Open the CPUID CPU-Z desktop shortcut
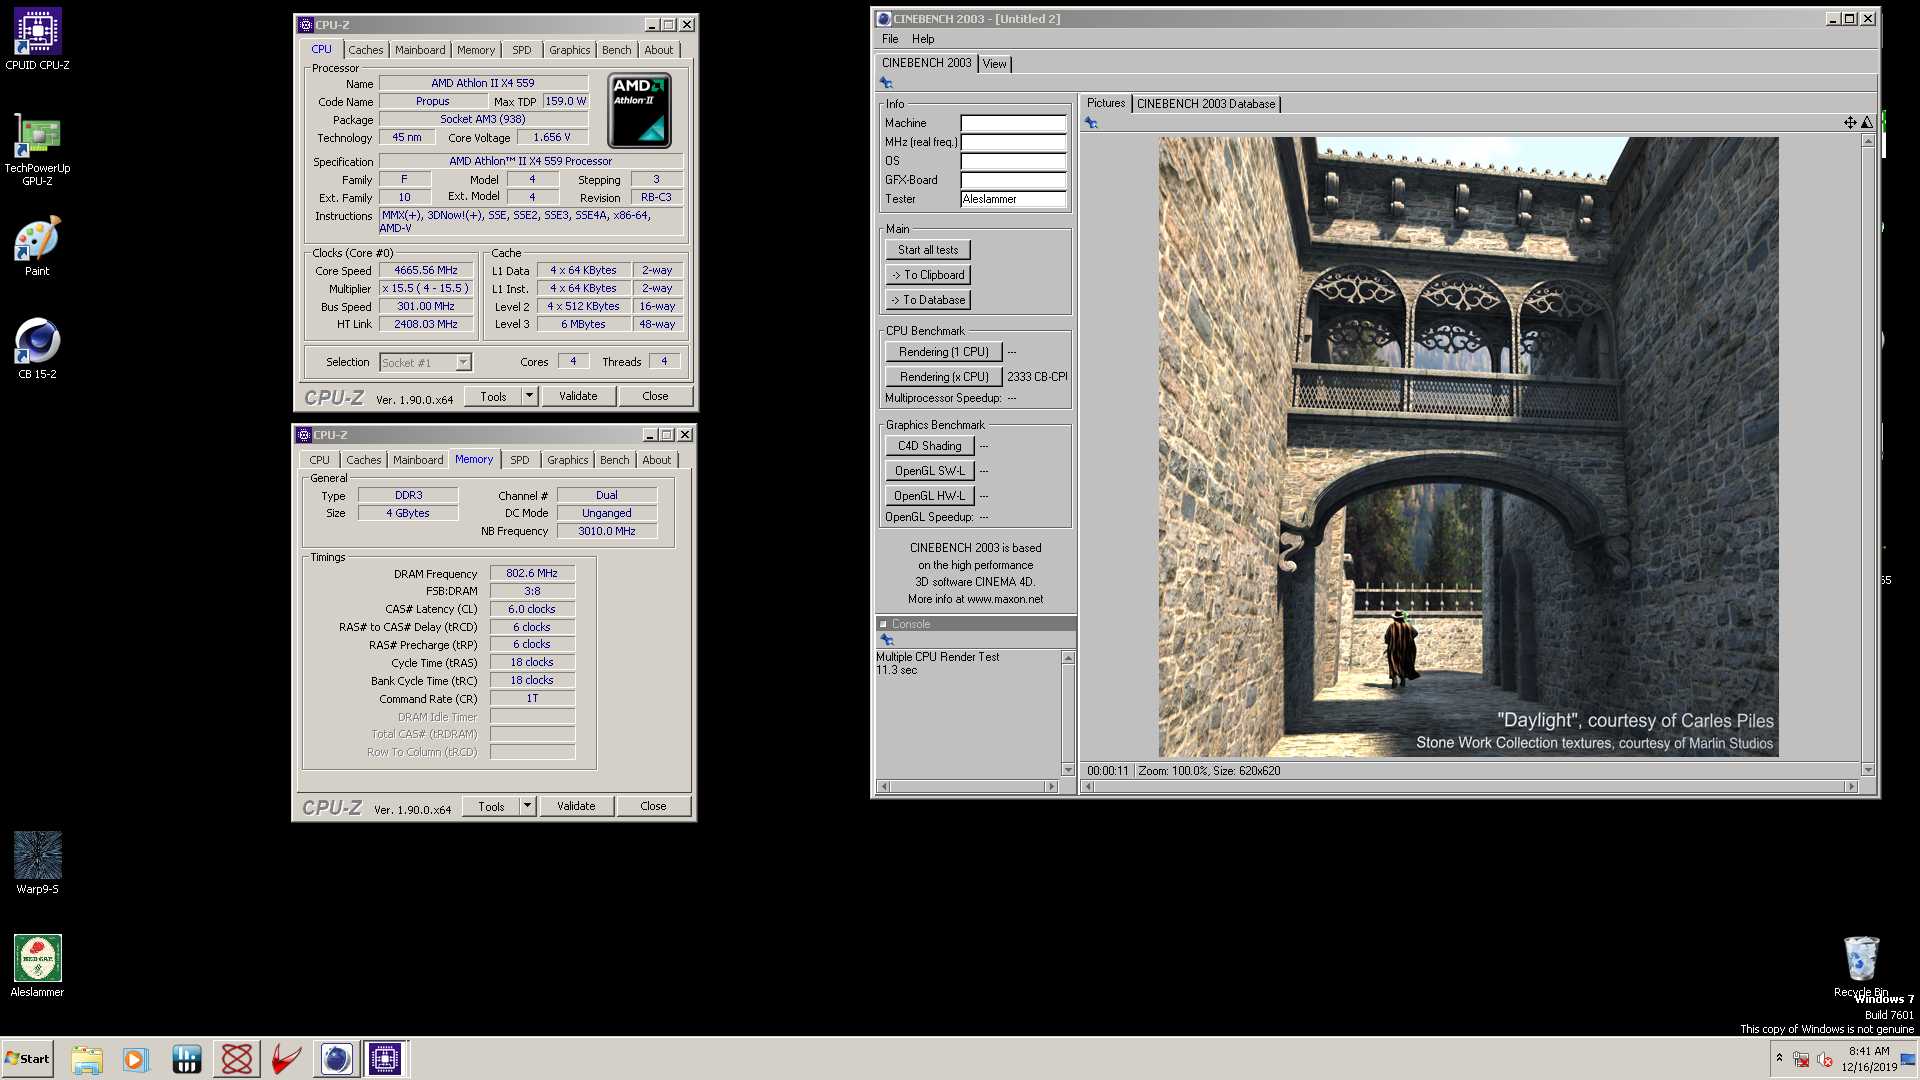This screenshot has height=1080, width=1920. click(x=37, y=40)
